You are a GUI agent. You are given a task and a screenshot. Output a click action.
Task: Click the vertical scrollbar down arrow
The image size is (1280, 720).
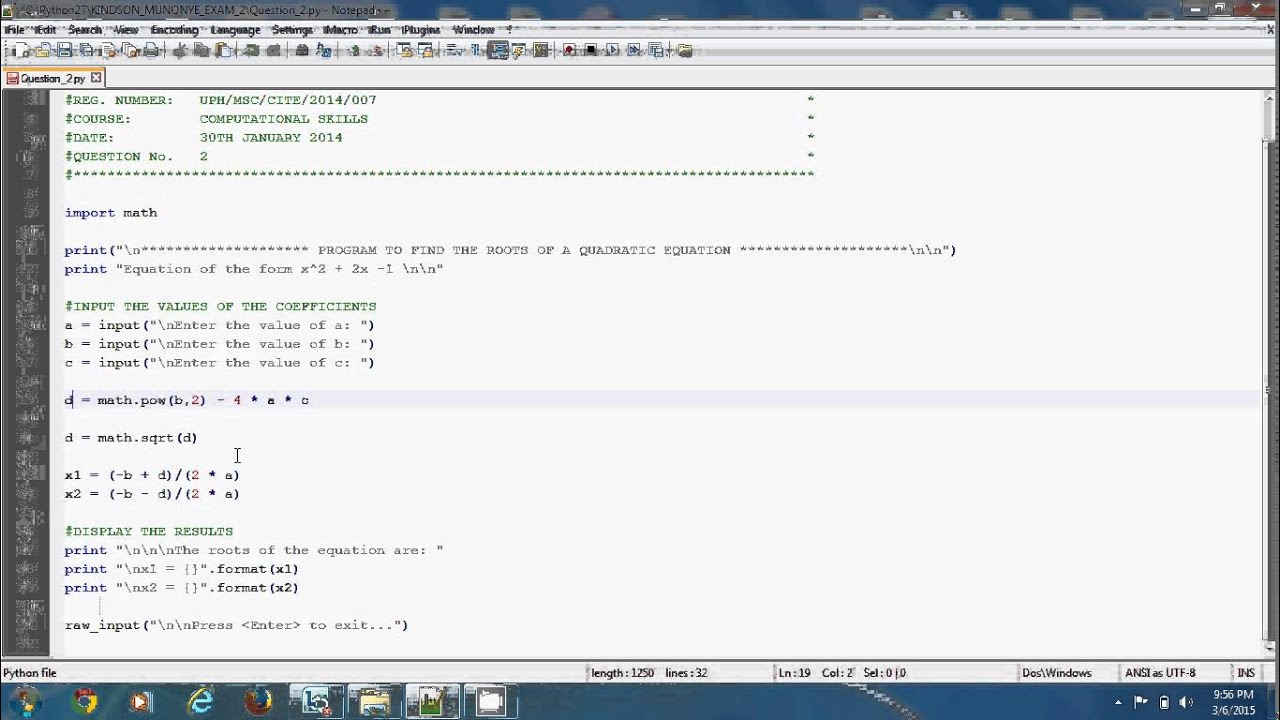[x=1270, y=648]
